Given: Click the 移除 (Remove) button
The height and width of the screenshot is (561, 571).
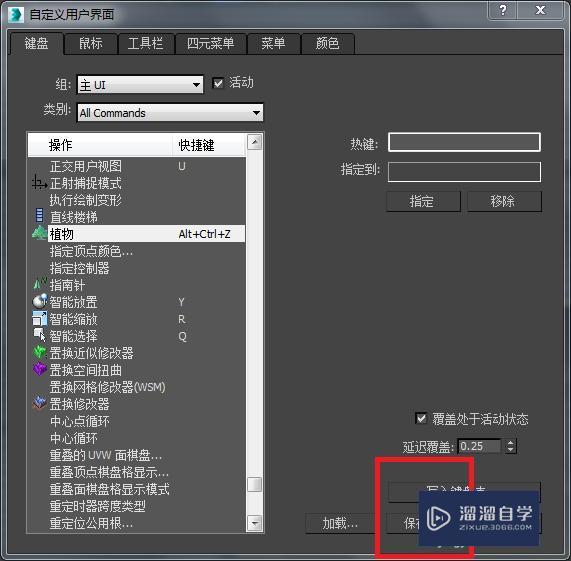Looking at the screenshot, I should pyautogui.click(x=504, y=201).
